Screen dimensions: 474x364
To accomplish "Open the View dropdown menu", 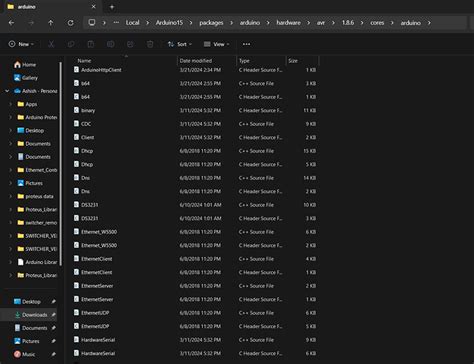I will click(217, 44).
